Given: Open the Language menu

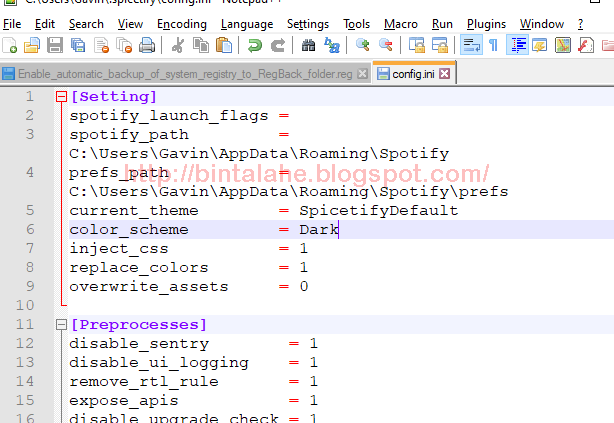Looking at the screenshot, I should pyautogui.click(x=247, y=24).
